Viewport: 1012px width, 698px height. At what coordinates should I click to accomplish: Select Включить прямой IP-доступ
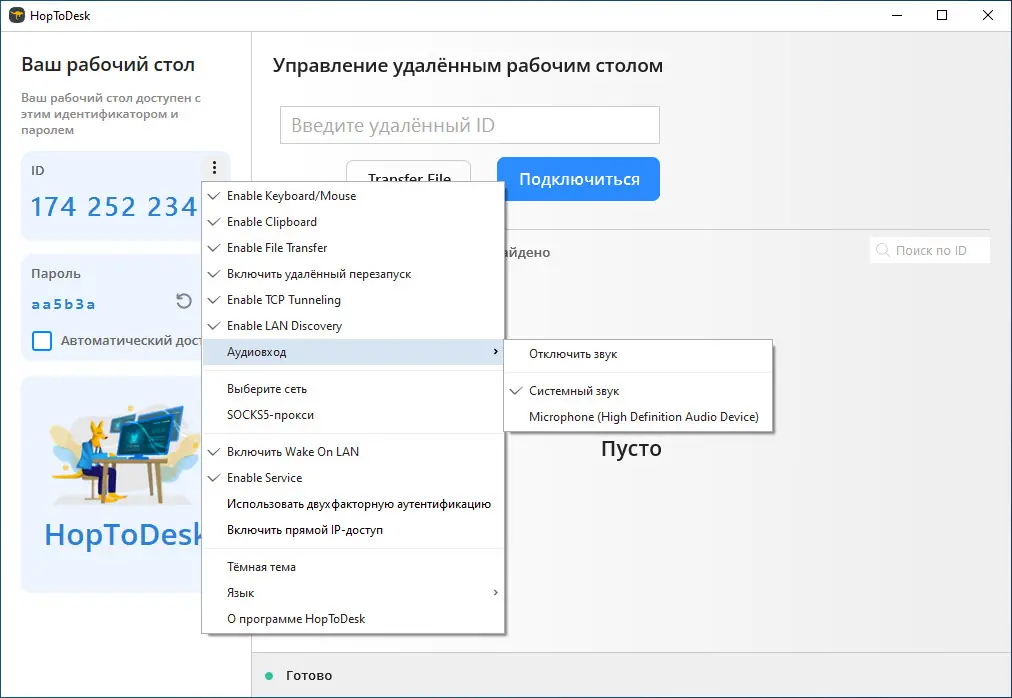tap(353, 530)
